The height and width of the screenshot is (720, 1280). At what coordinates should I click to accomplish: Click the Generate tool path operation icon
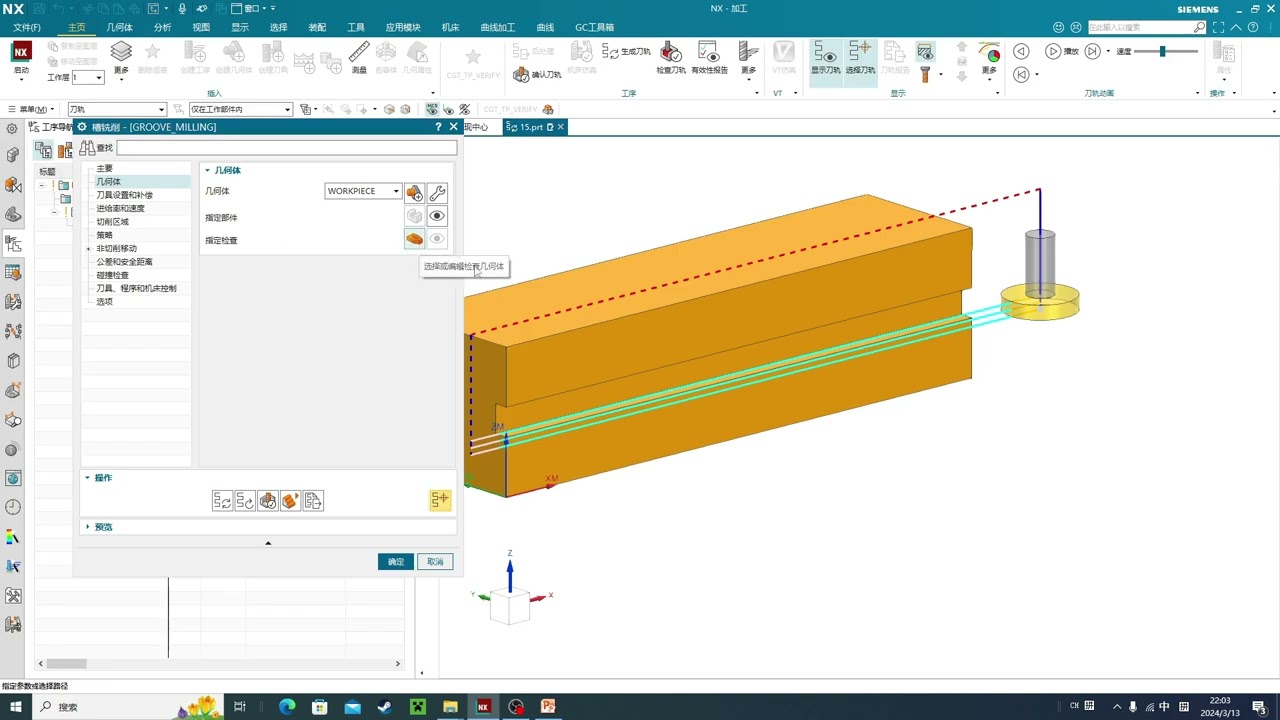(x=222, y=501)
